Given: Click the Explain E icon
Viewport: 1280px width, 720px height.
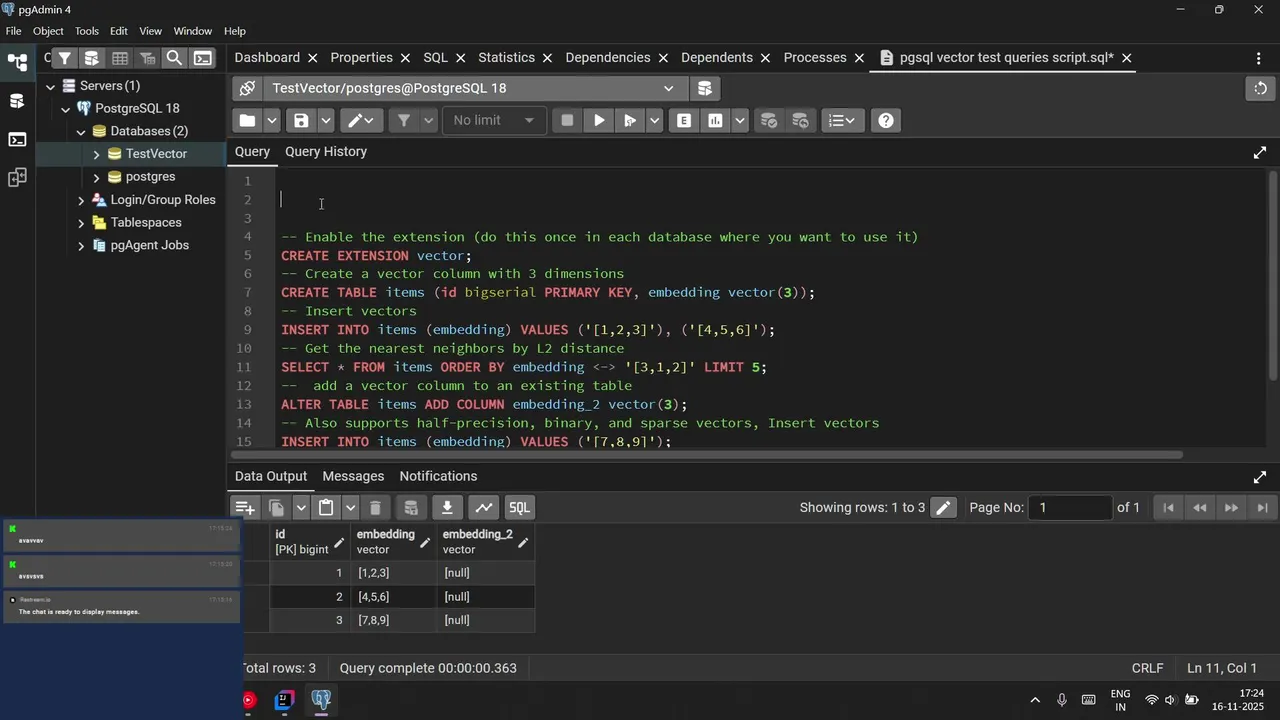Looking at the screenshot, I should click(x=684, y=120).
